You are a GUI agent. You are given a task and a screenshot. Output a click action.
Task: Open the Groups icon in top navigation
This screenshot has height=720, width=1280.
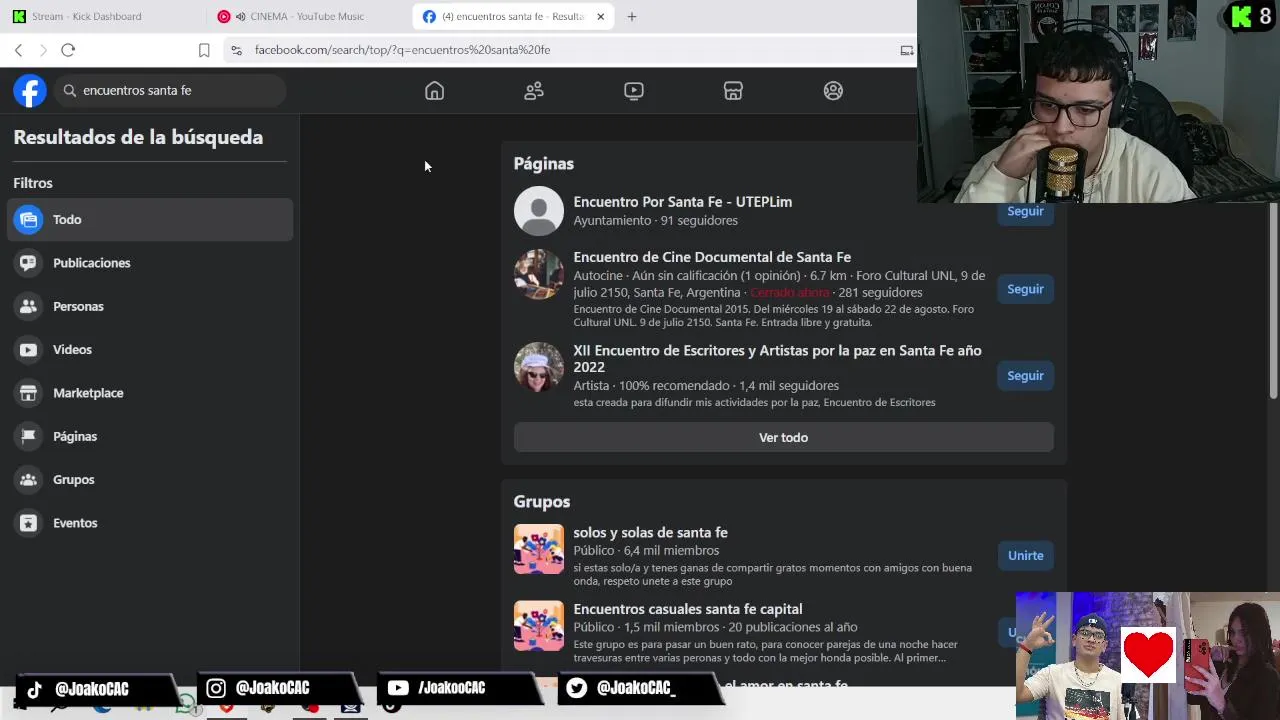pos(833,91)
